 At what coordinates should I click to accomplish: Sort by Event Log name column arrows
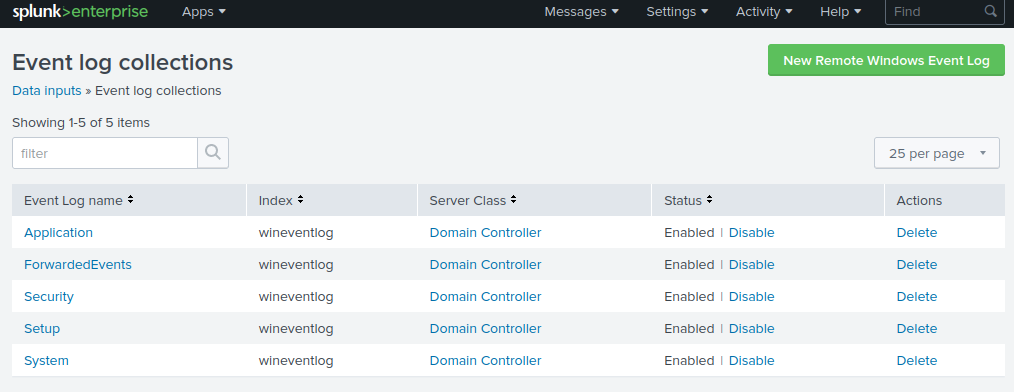click(131, 200)
